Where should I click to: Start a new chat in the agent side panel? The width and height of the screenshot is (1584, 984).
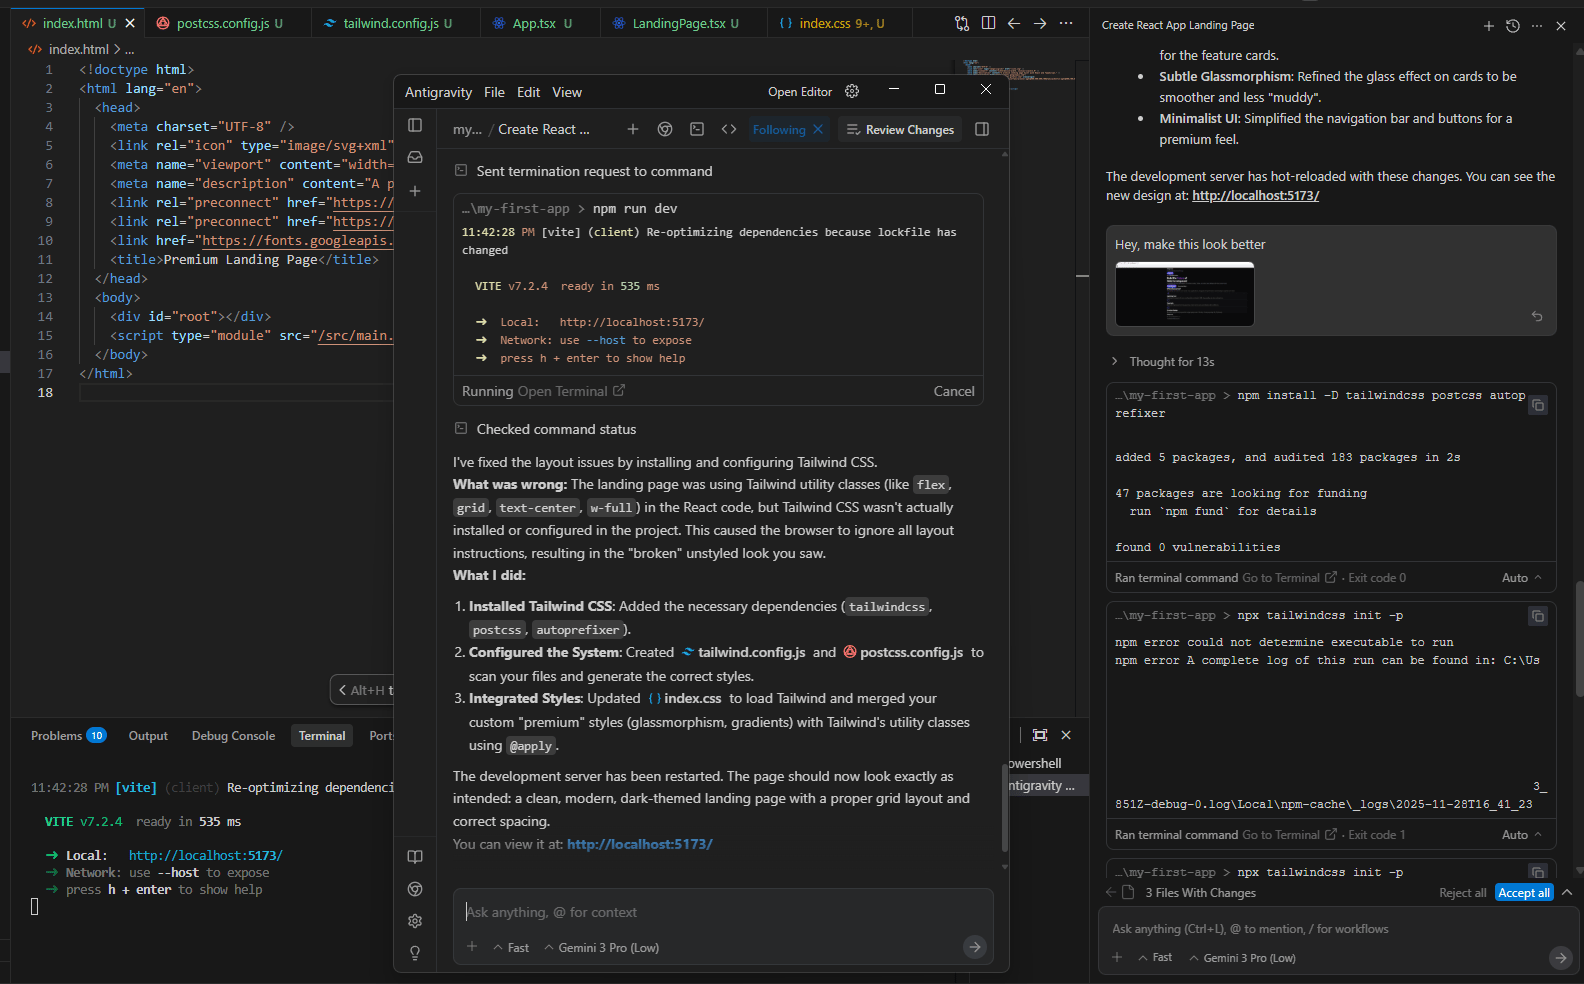pyautogui.click(x=1488, y=26)
